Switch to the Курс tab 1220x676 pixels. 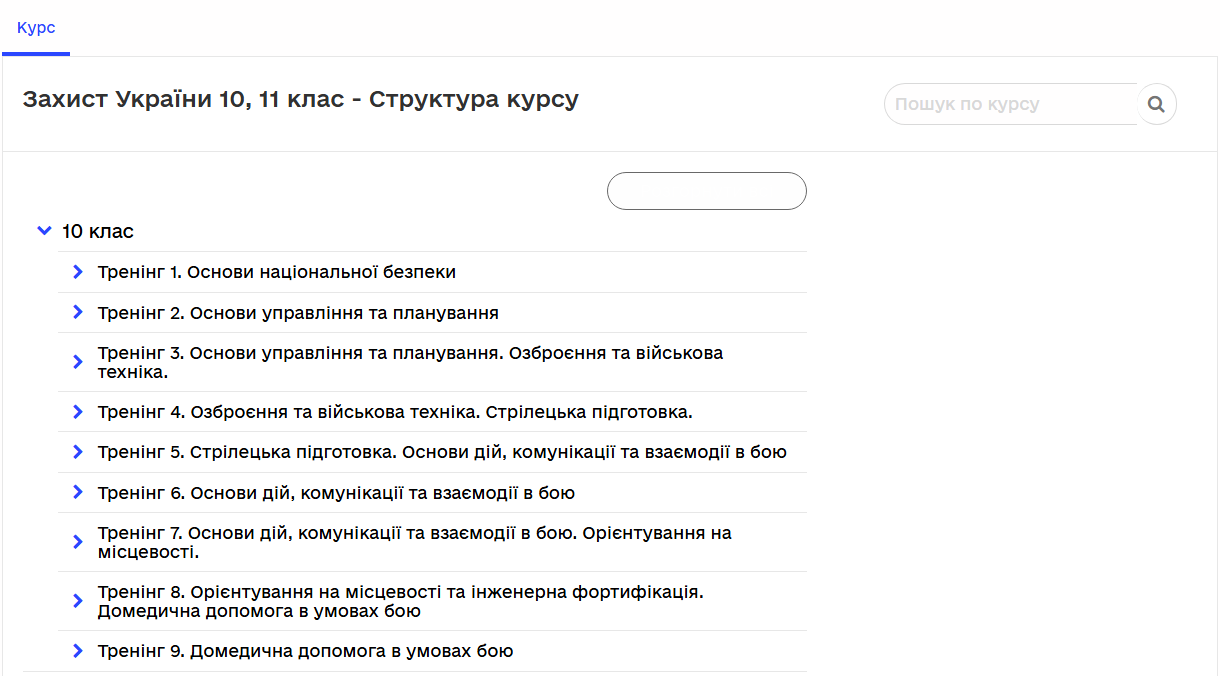[x=36, y=29]
